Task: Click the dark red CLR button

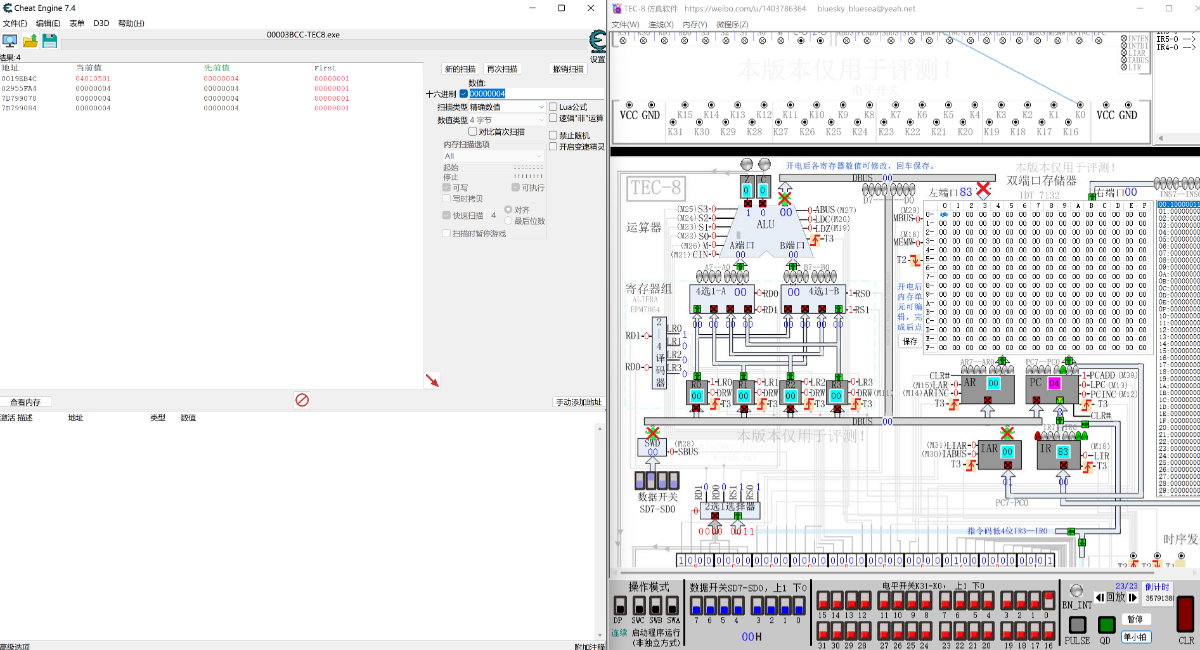Action: (x=1185, y=613)
